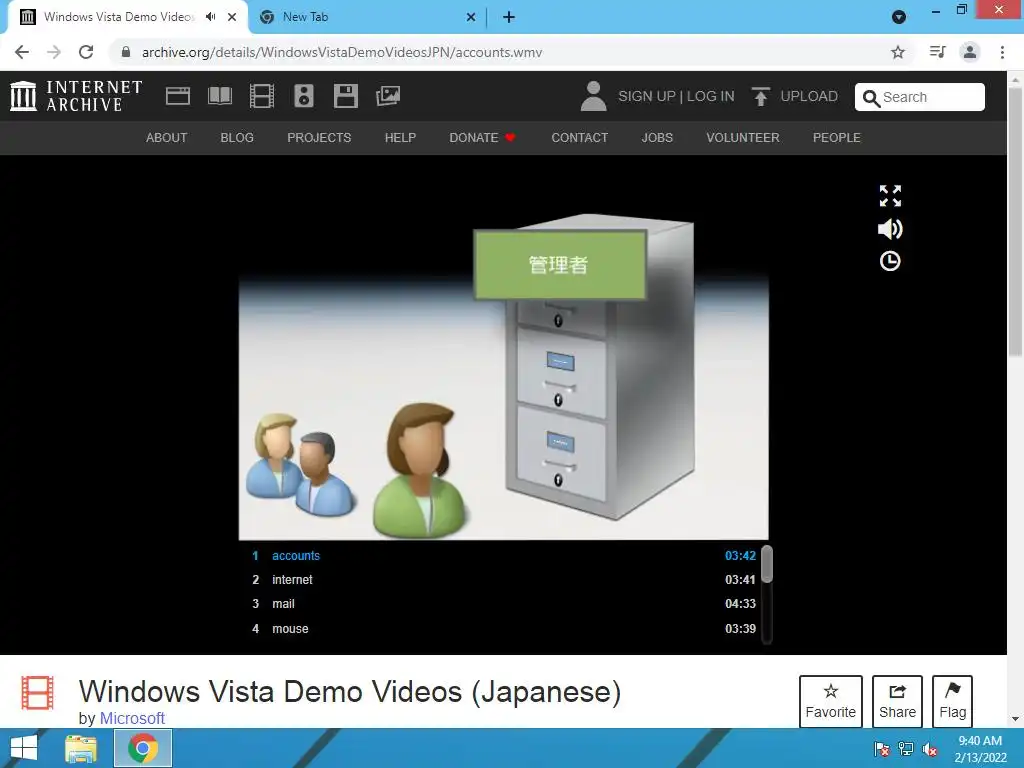Image resolution: width=1024 pixels, height=768 pixels.
Task: Click the Action Center flag tray icon
Action: [x=882, y=748]
